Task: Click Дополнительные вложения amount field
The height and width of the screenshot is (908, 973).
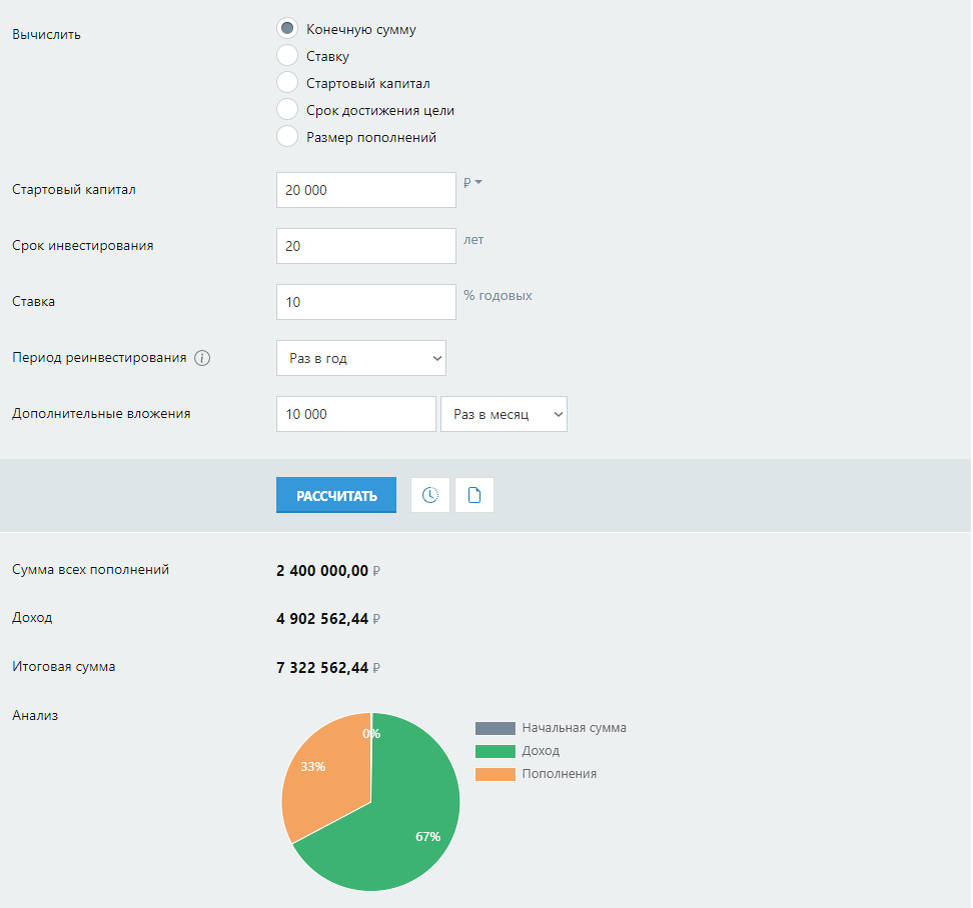Action: tap(356, 414)
